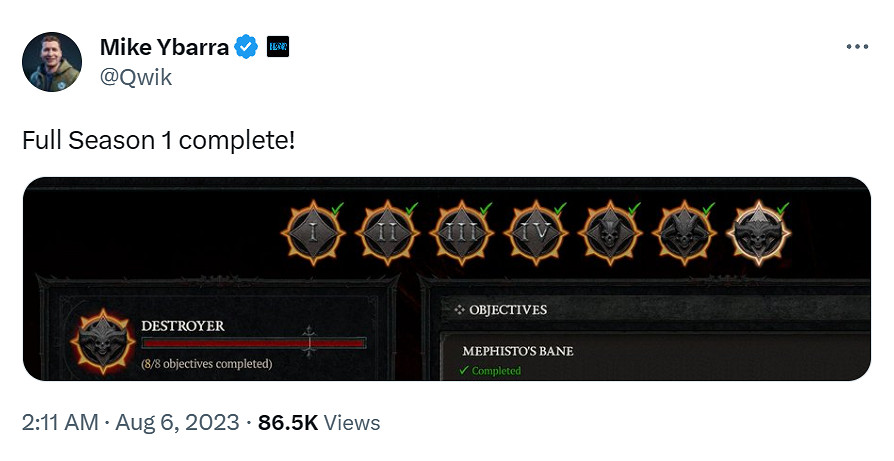Open Mike Ybarra's display name link

(x=165, y=46)
